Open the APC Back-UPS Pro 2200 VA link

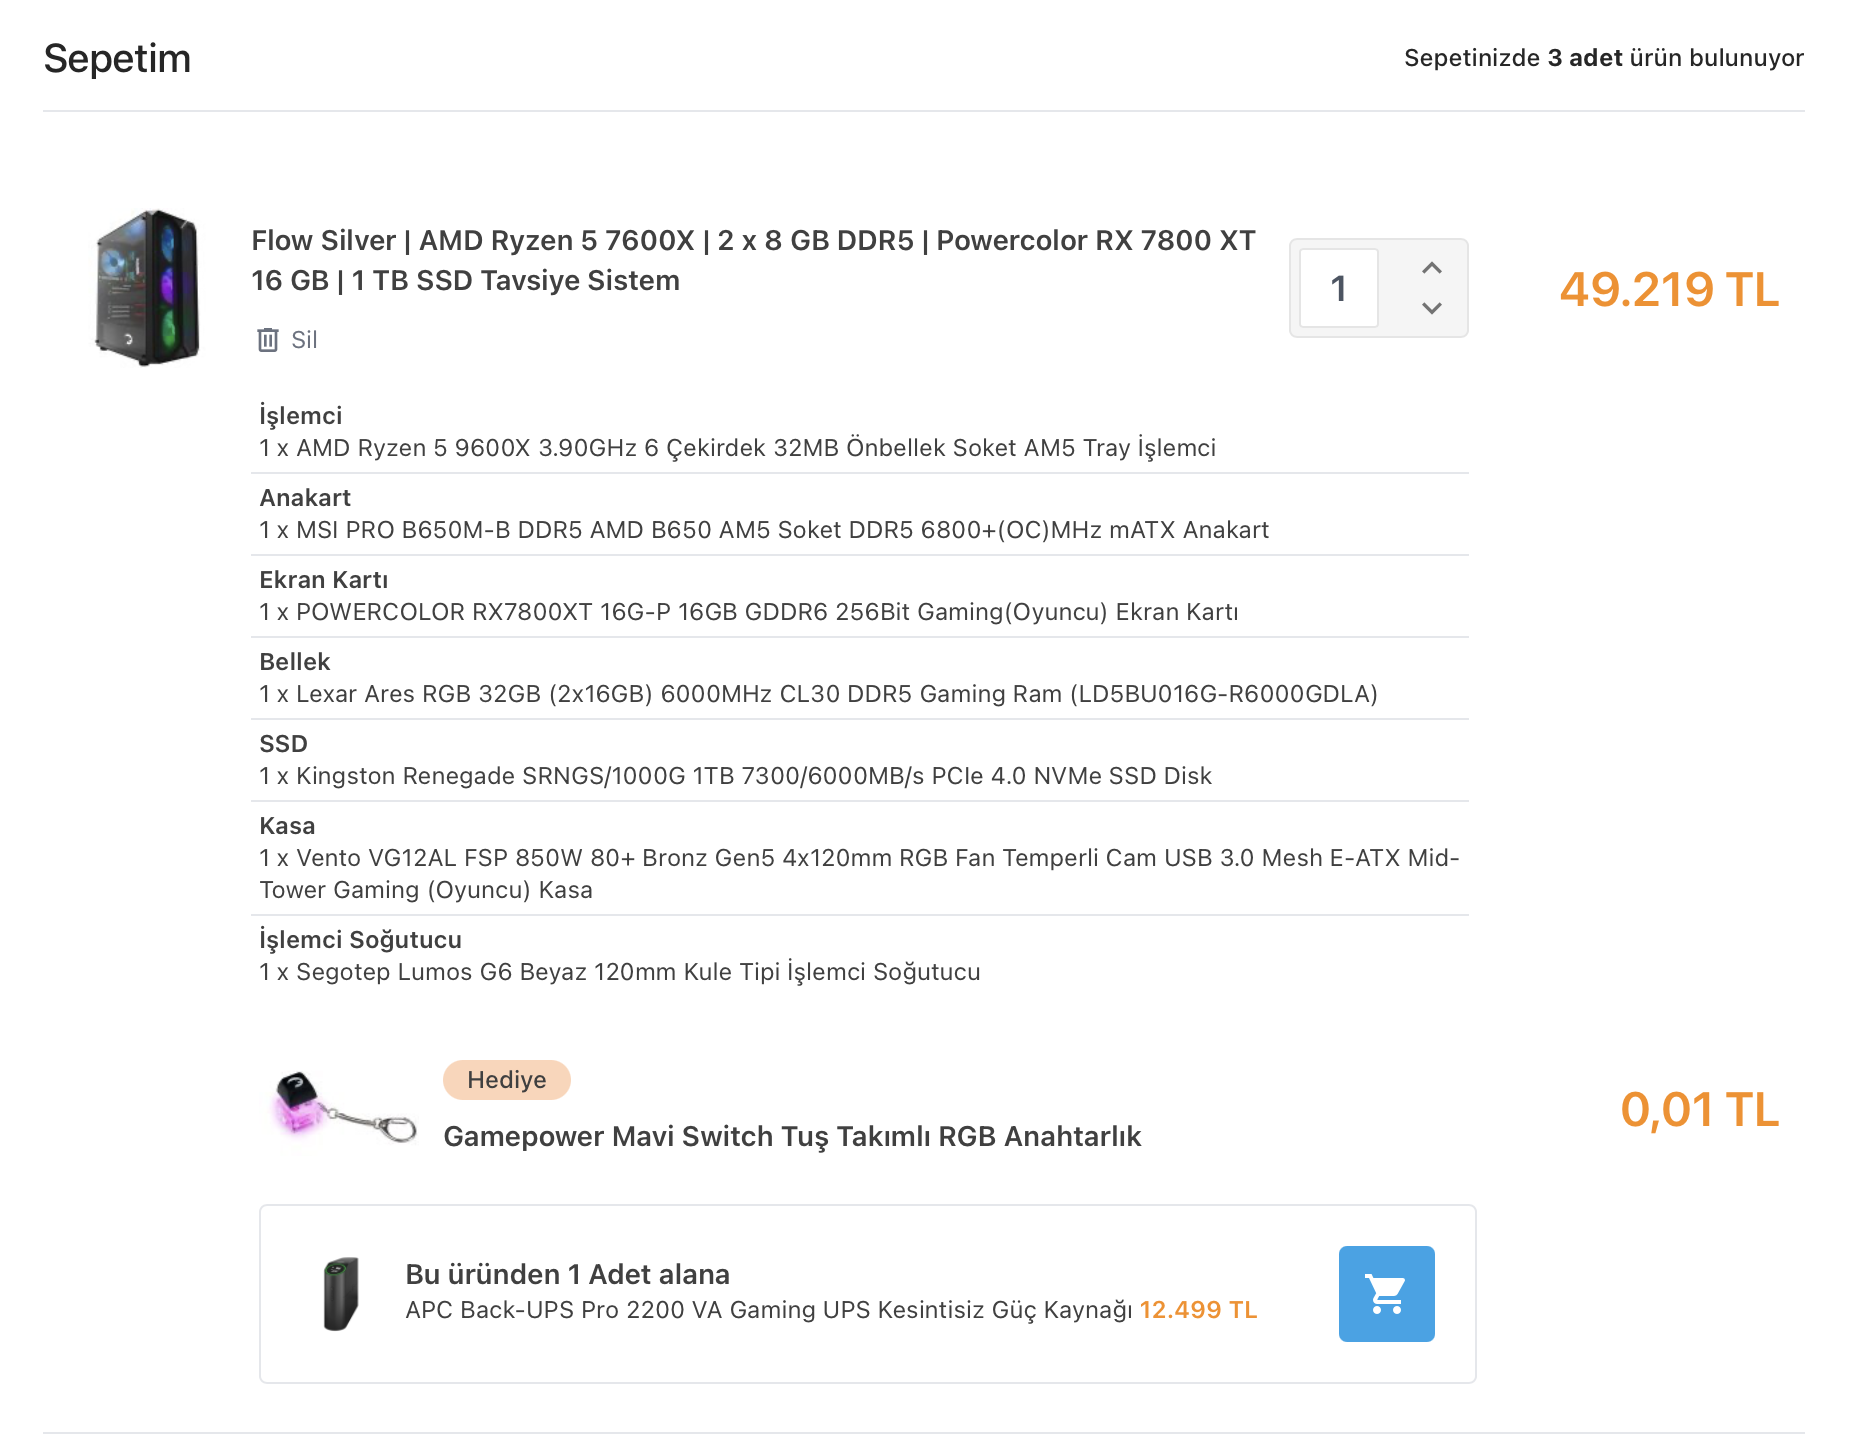click(x=768, y=1310)
